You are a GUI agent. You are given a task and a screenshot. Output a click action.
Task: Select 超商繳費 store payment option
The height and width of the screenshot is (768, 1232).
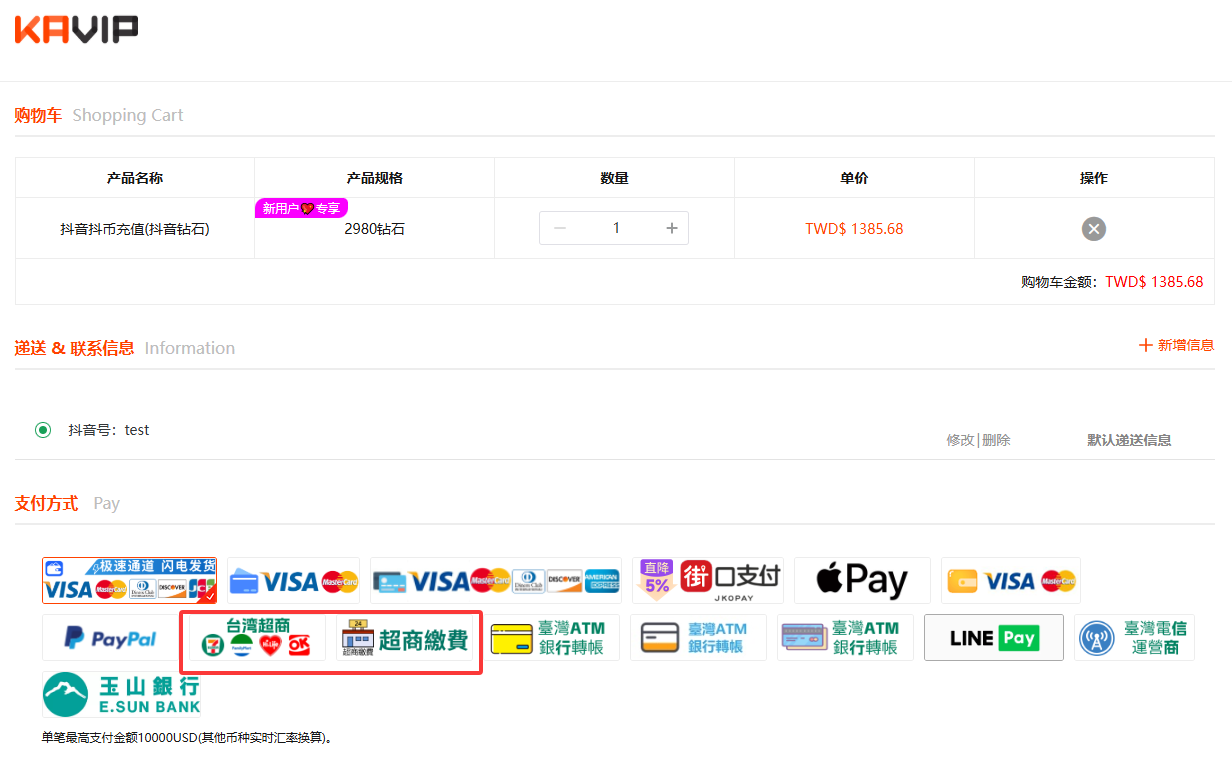click(405, 638)
